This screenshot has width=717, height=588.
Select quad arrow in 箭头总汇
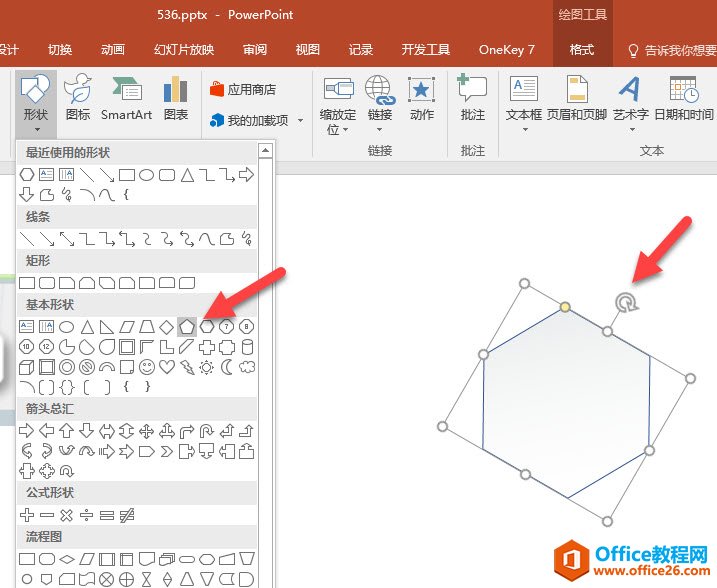(146, 431)
